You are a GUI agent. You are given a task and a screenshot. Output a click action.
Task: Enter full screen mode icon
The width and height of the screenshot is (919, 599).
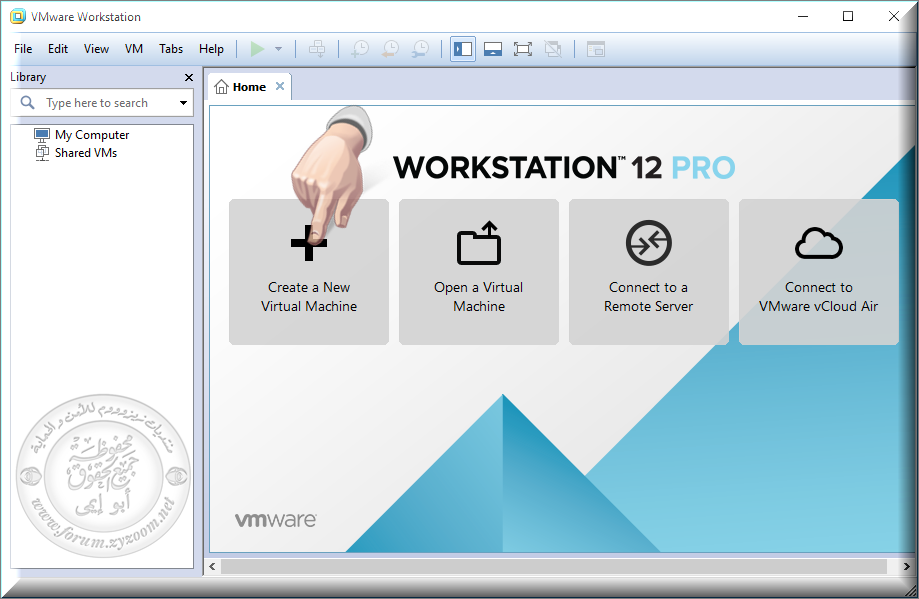(523, 49)
